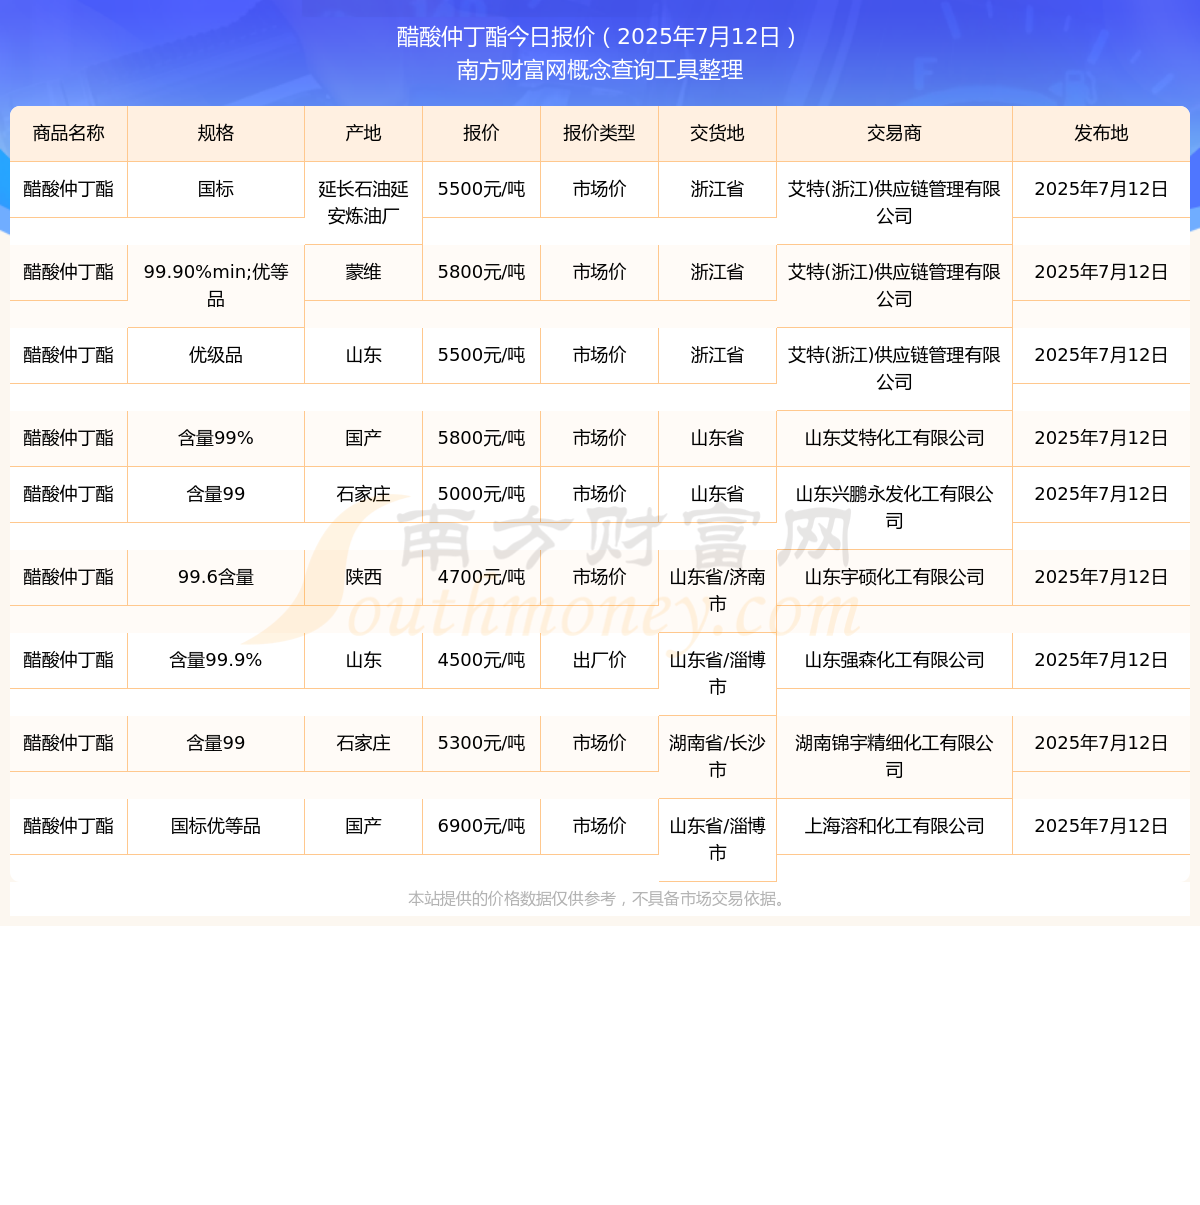Select the subtitle 南方财富网概念查询工具整理
This screenshot has width=1200, height=1205.
point(600,70)
